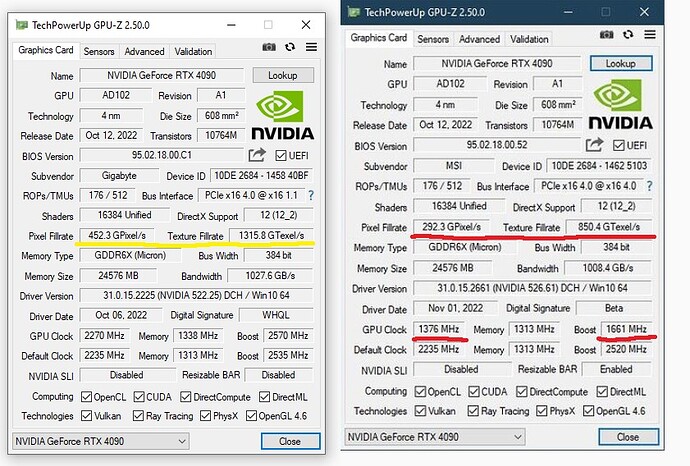Open the Advanced tab in the Gigabyte window
Image resolution: width=690 pixels, height=466 pixels.
[x=144, y=51]
